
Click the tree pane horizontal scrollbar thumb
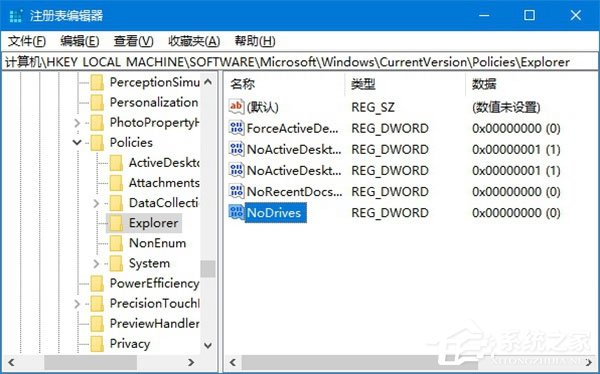coord(90,362)
